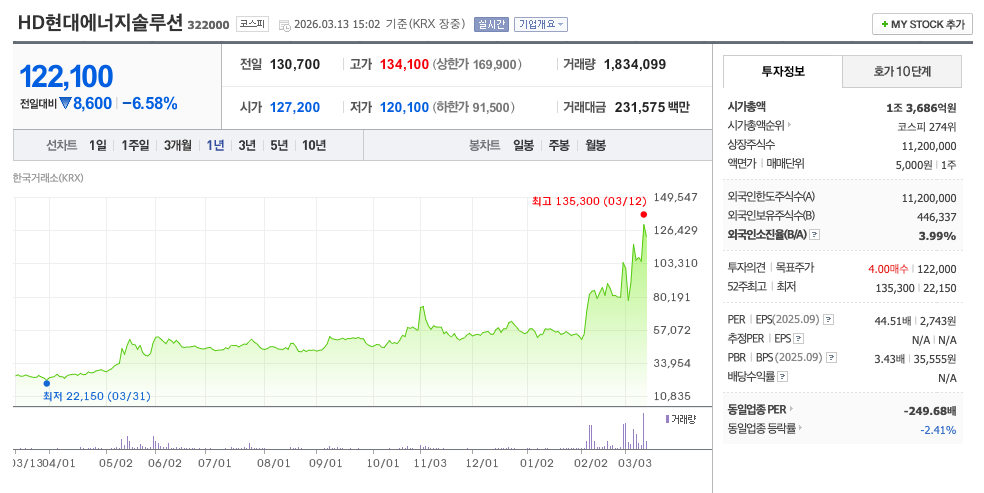984x493 pixels.
Task: Open the 동일업종 PER link
Action: (759, 409)
